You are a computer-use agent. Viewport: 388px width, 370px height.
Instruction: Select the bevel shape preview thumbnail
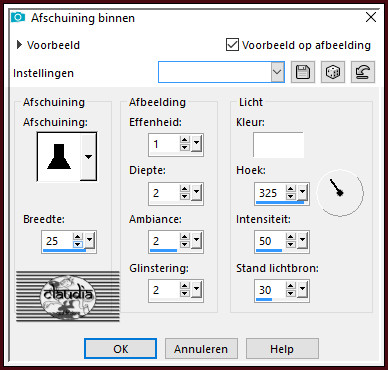[59, 157]
